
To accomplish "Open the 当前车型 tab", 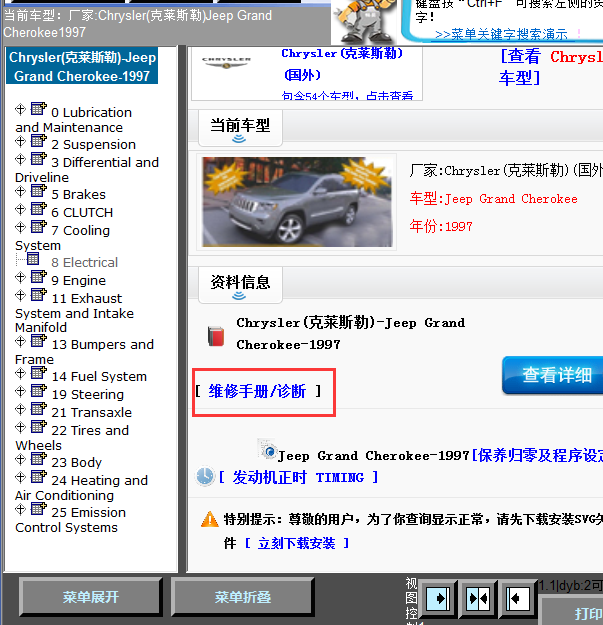I will [240, 128].
